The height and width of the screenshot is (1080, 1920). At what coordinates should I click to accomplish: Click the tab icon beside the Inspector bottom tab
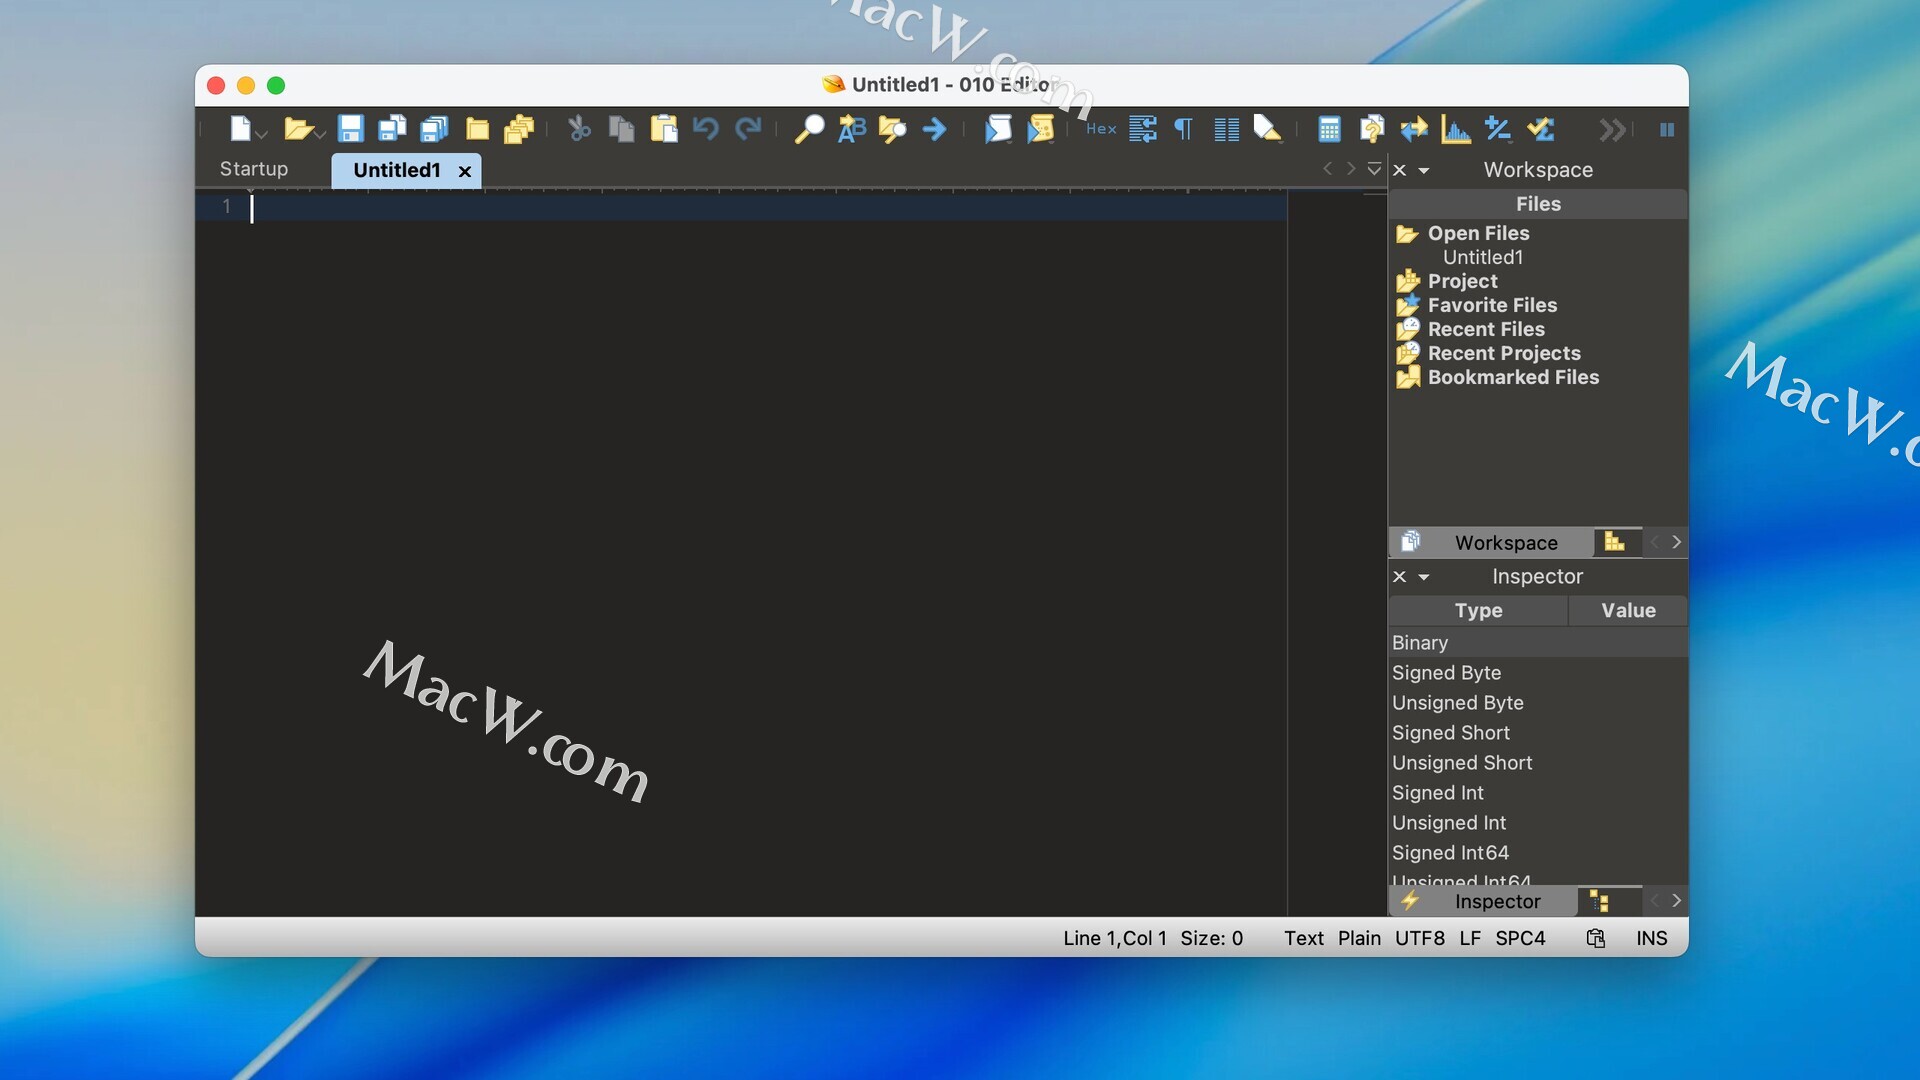[x=1599, y=901]
